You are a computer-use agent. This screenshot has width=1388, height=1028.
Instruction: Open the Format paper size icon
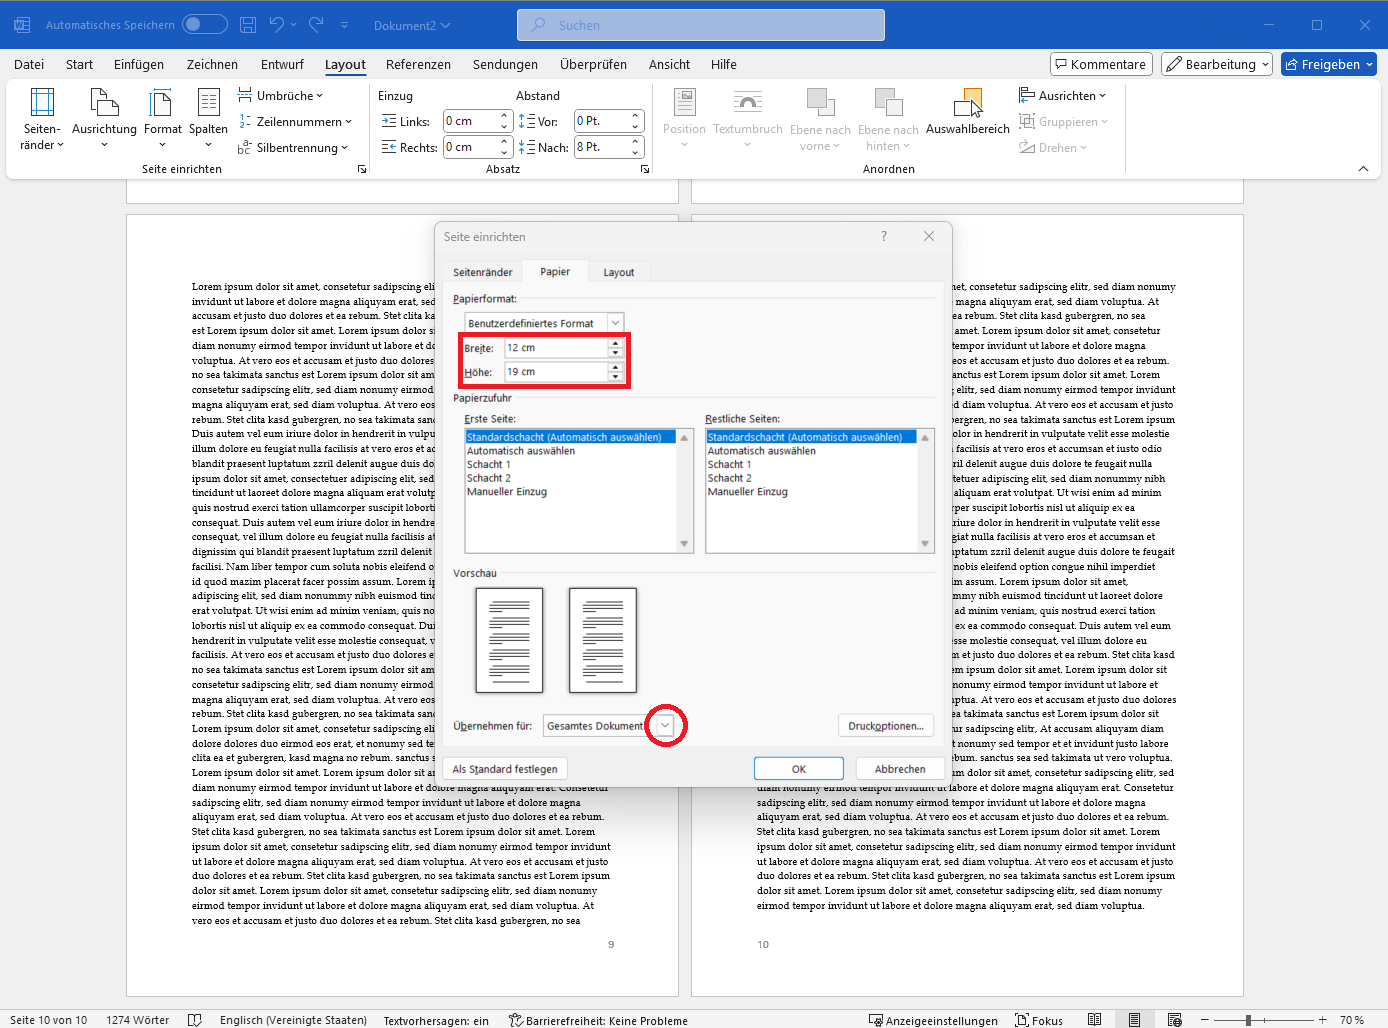[x=162, y=119]
